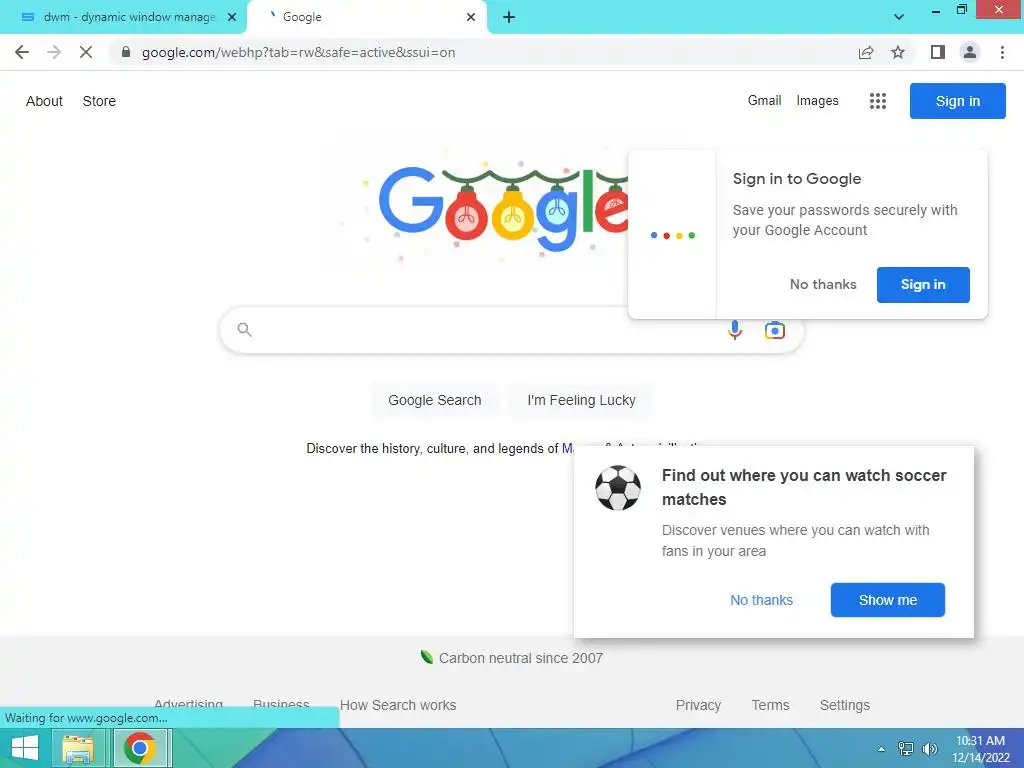1024x768 pixels.
Task: Open the Store link
Action: click(99, 101)
